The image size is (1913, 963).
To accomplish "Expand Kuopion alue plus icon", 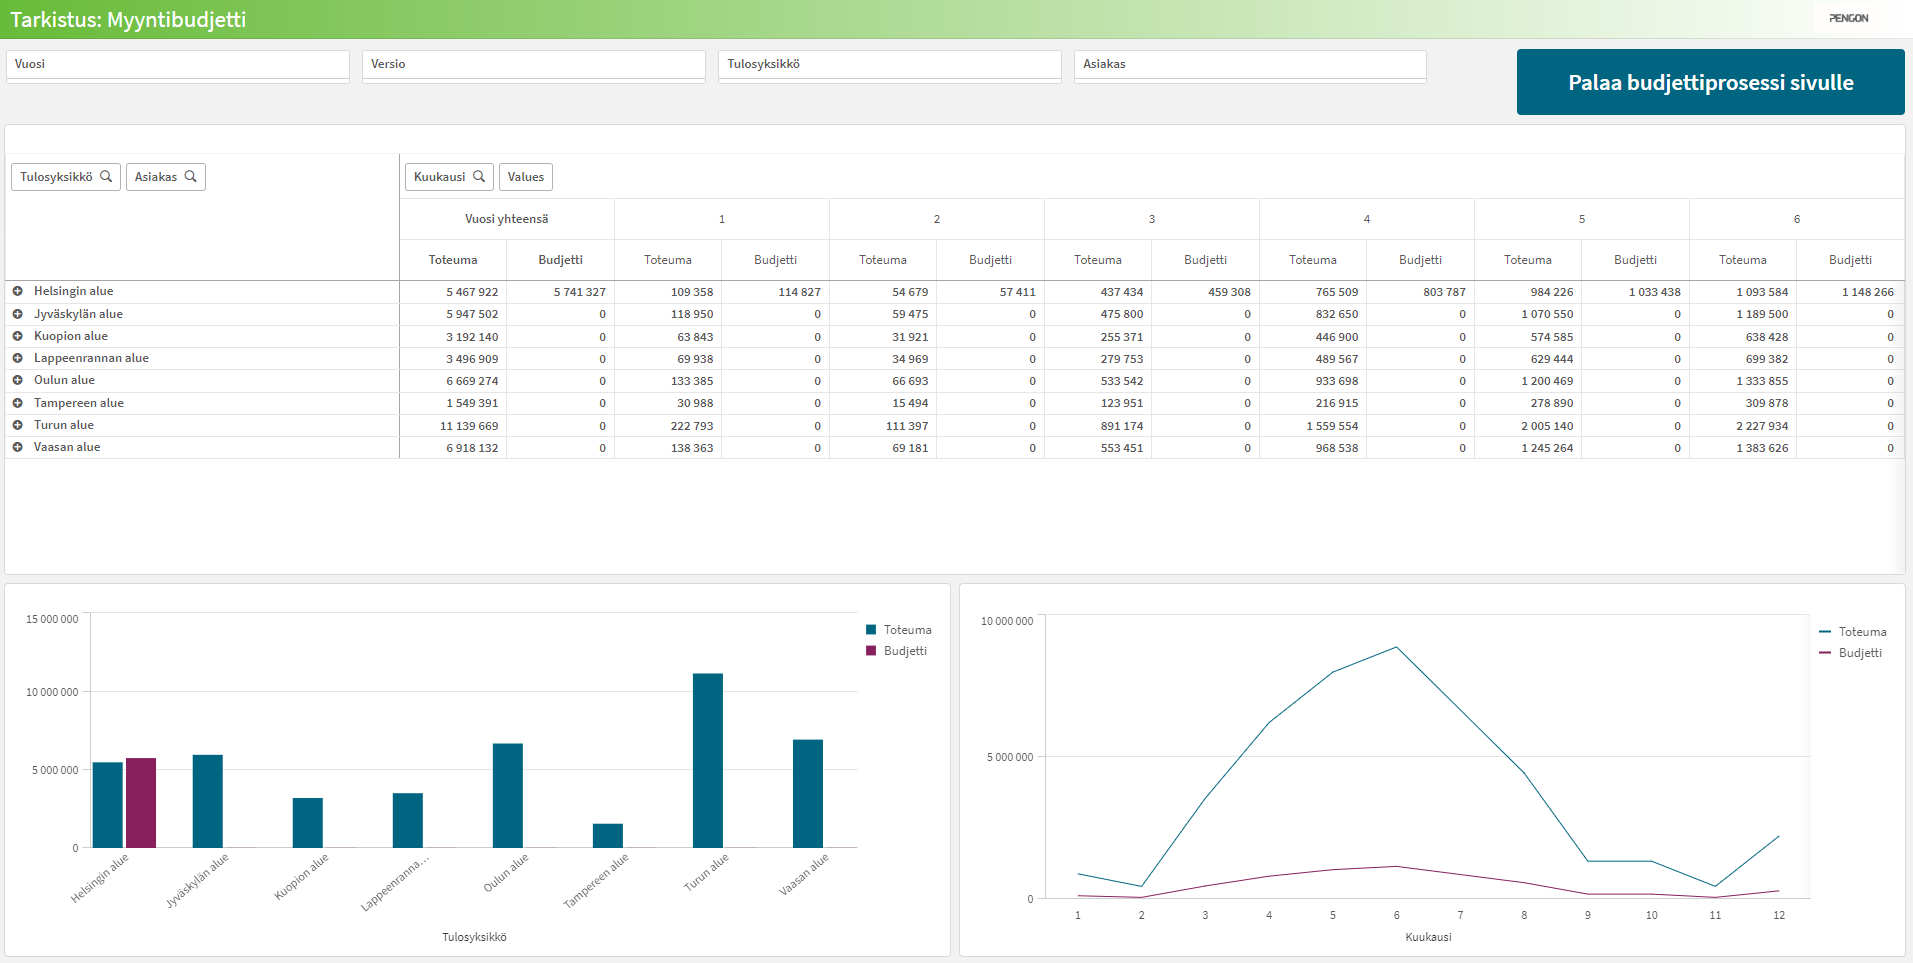I will point(18,336).
